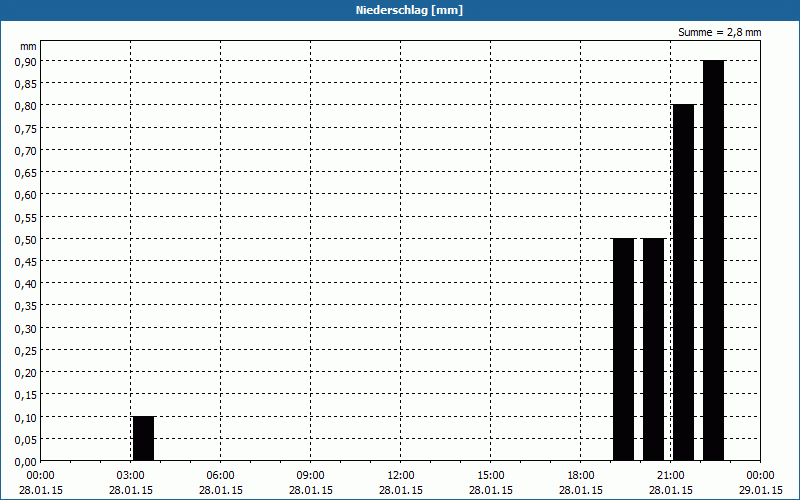The height and width of the screenshot is (500, 800).
Task: Click the Niederschlag [mm] chart title
Action: tap(400, 10)
